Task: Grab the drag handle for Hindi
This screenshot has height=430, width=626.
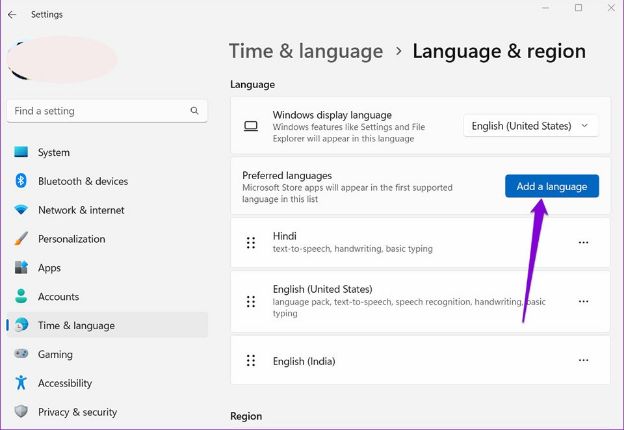Action: (x=251, y=242)
